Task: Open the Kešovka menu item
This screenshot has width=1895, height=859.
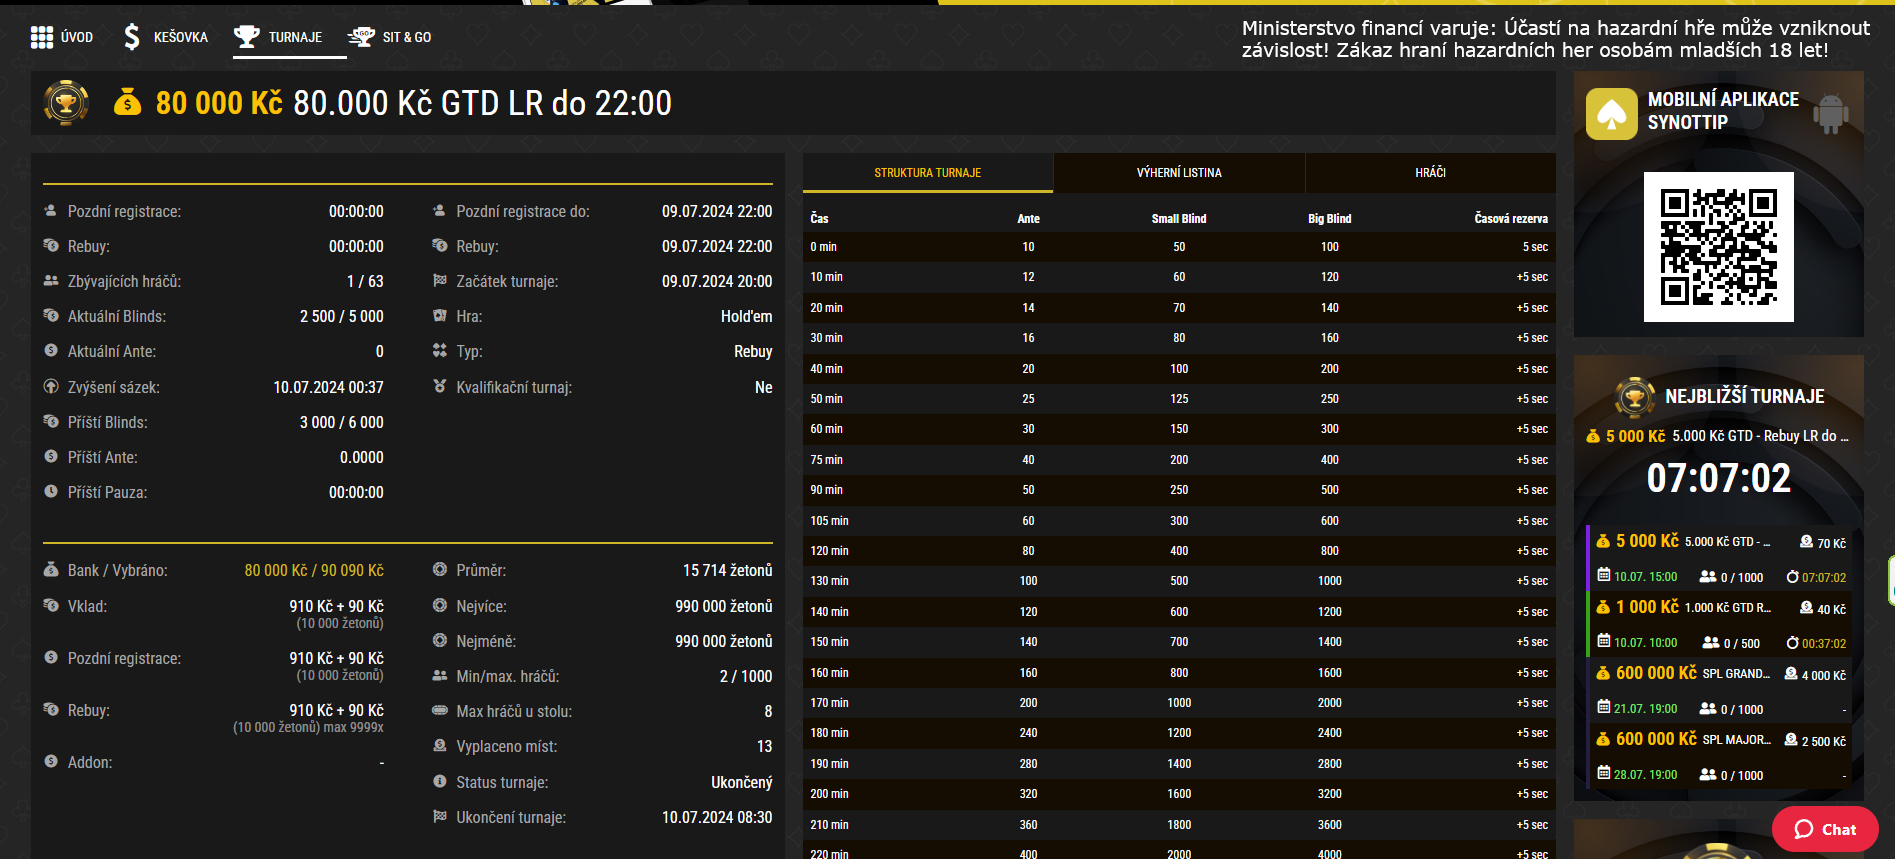Action: (x=180, y=37)
